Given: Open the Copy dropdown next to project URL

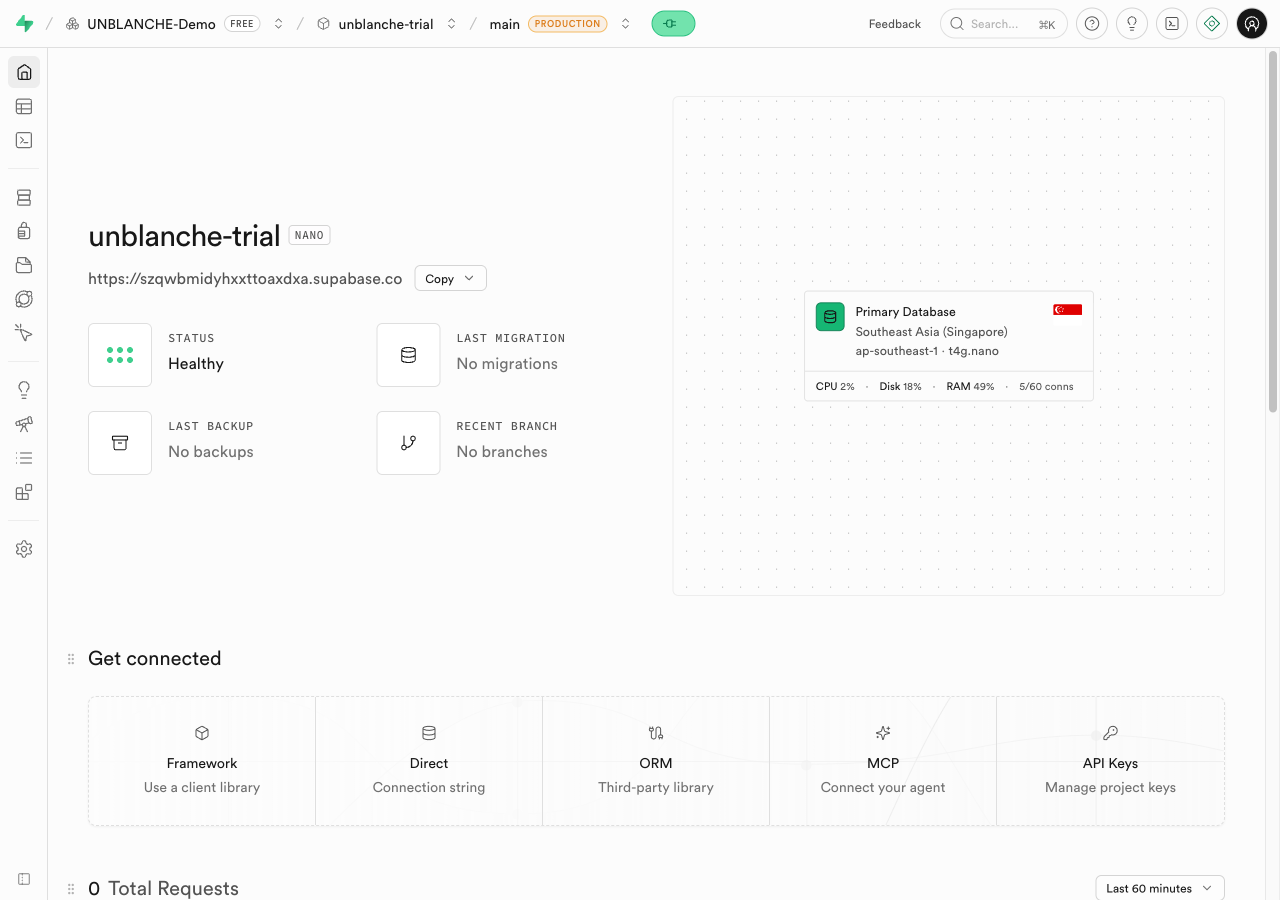Looking at the screenshot, I should (451, 279).
